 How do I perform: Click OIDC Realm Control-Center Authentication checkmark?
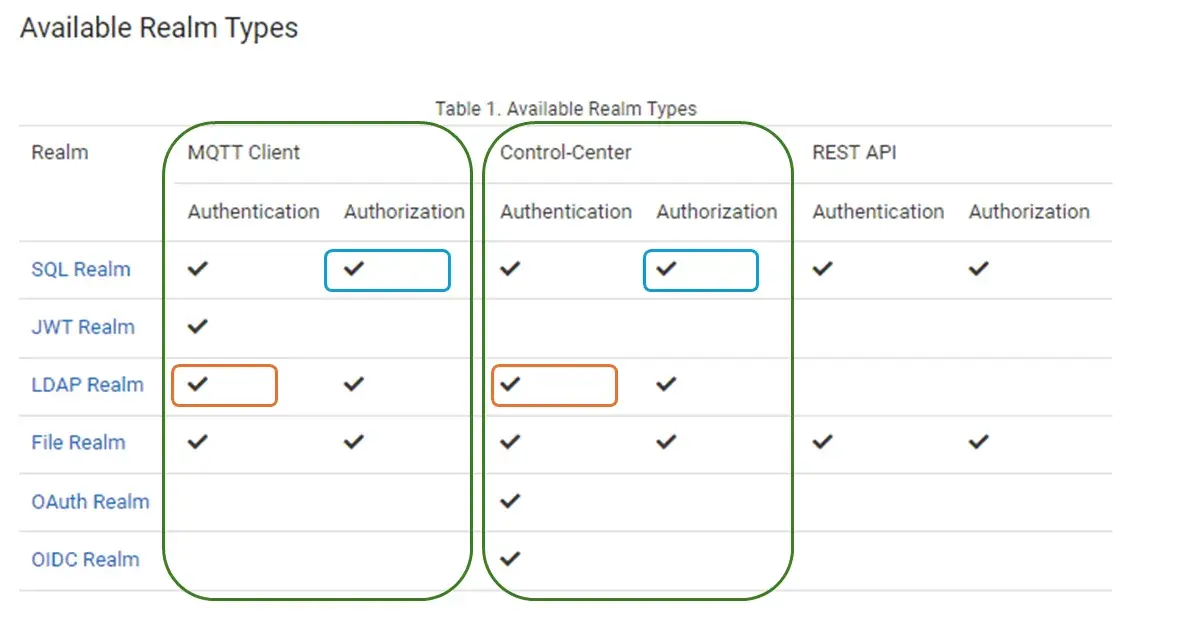[510, 559]
